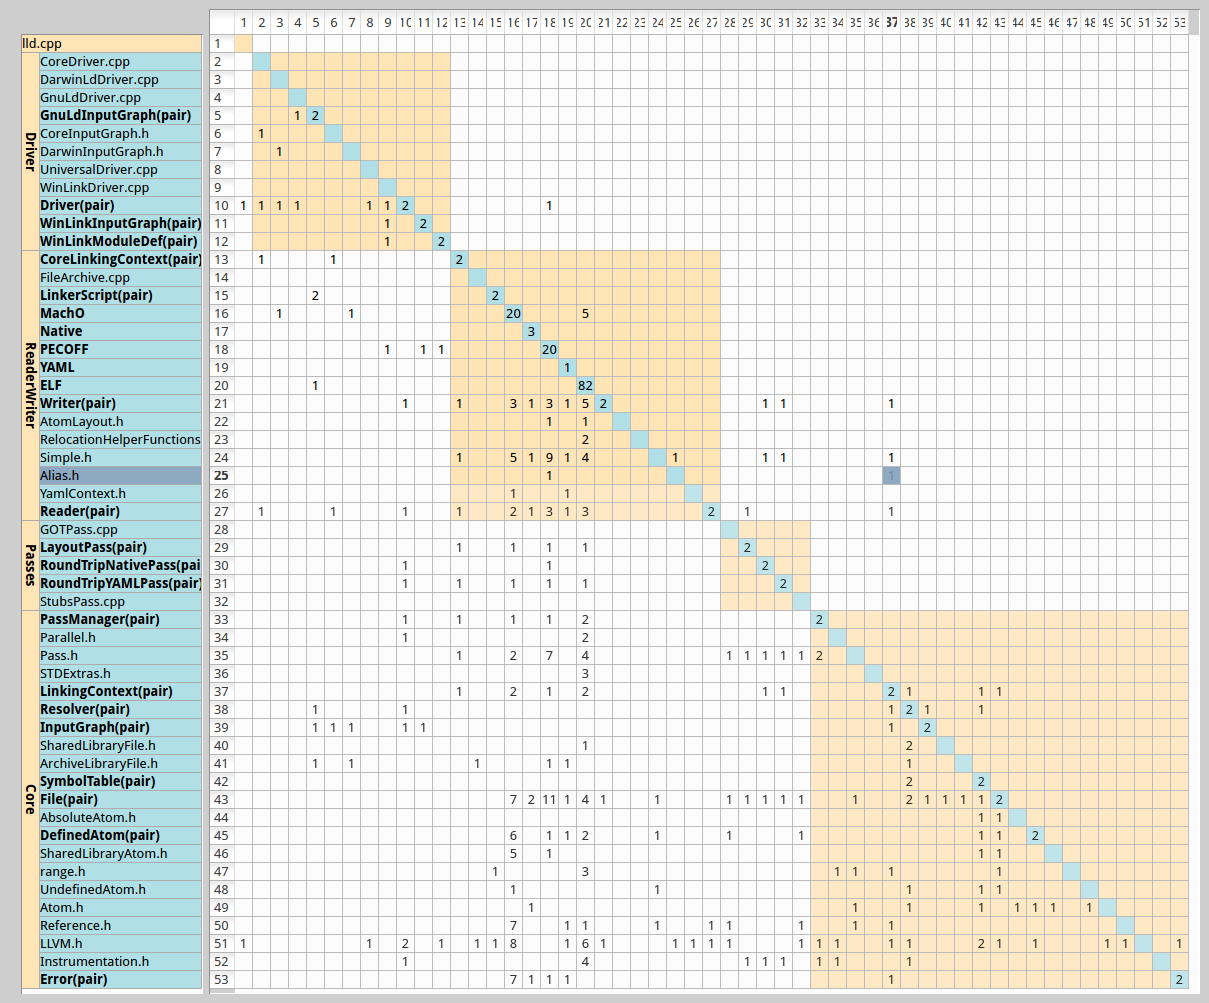The width and height of the screenshot is (1209, 1003).
Task: Select GOTPass.cpp row label
Action: (120, 530)
